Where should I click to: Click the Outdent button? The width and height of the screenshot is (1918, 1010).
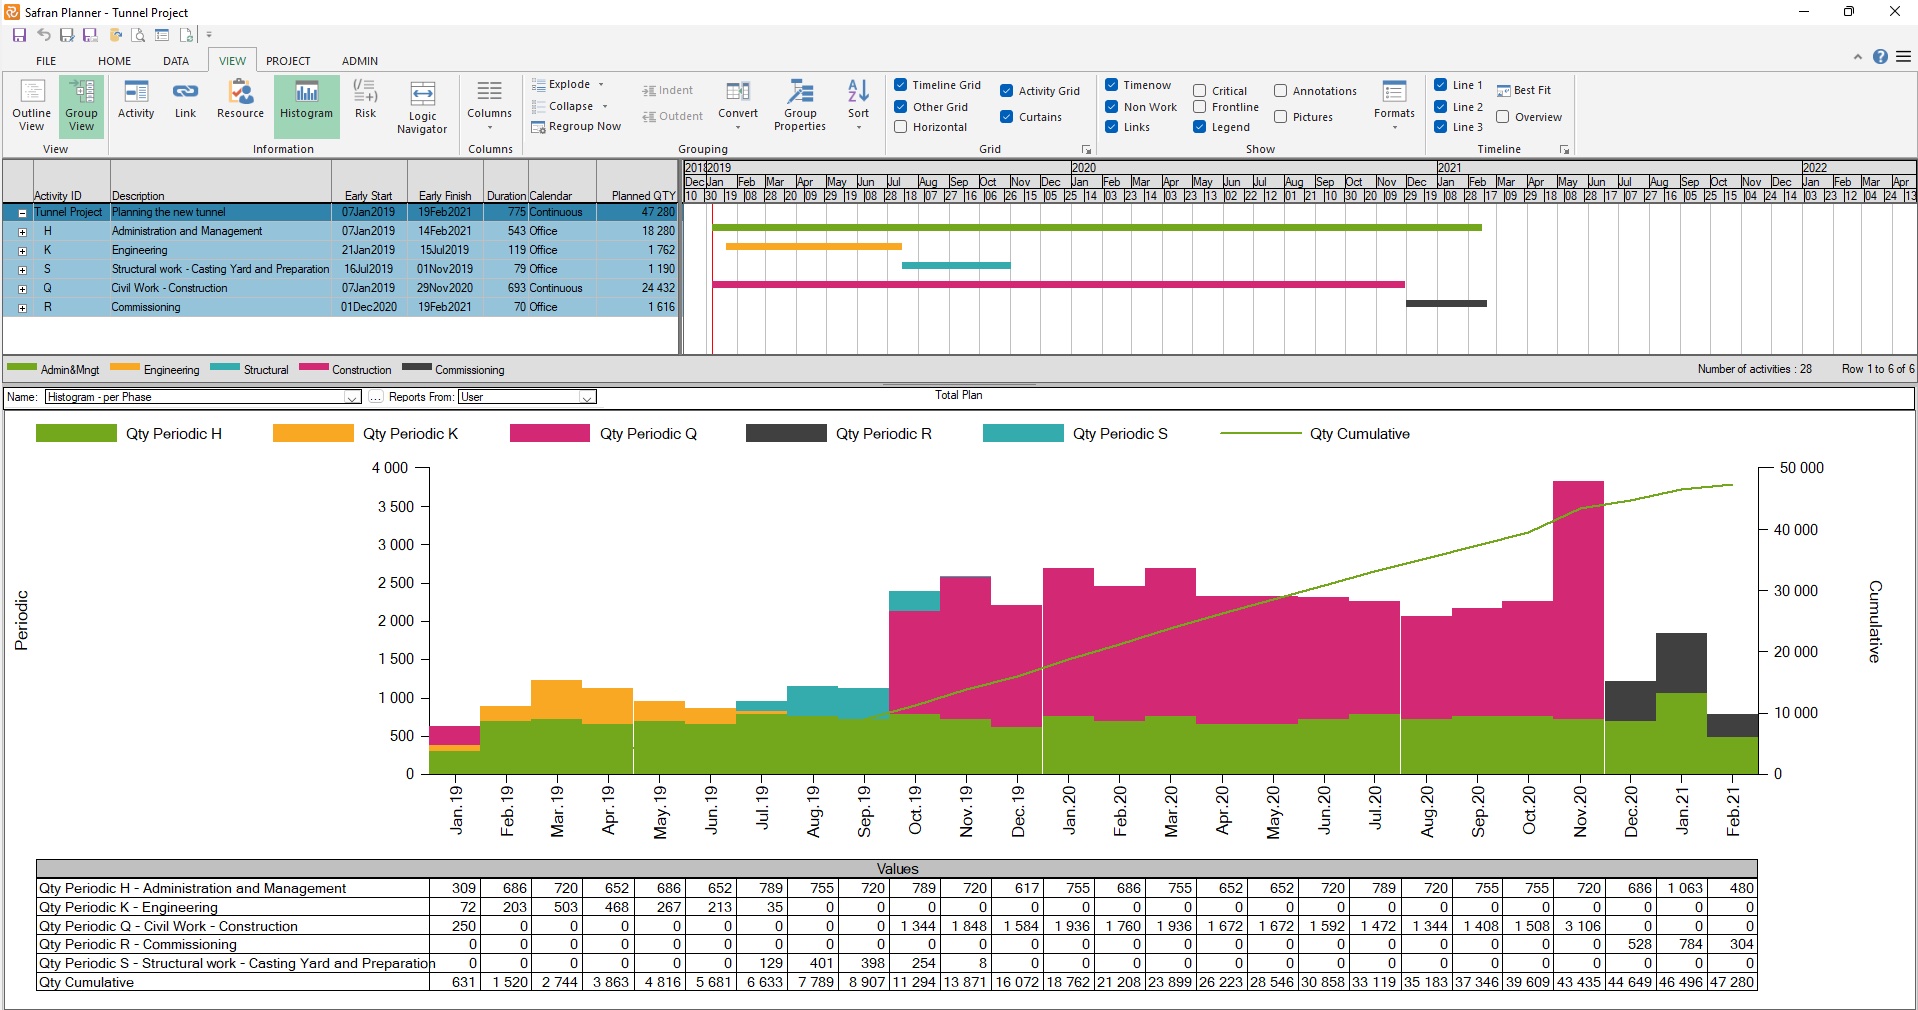(672, 117)
